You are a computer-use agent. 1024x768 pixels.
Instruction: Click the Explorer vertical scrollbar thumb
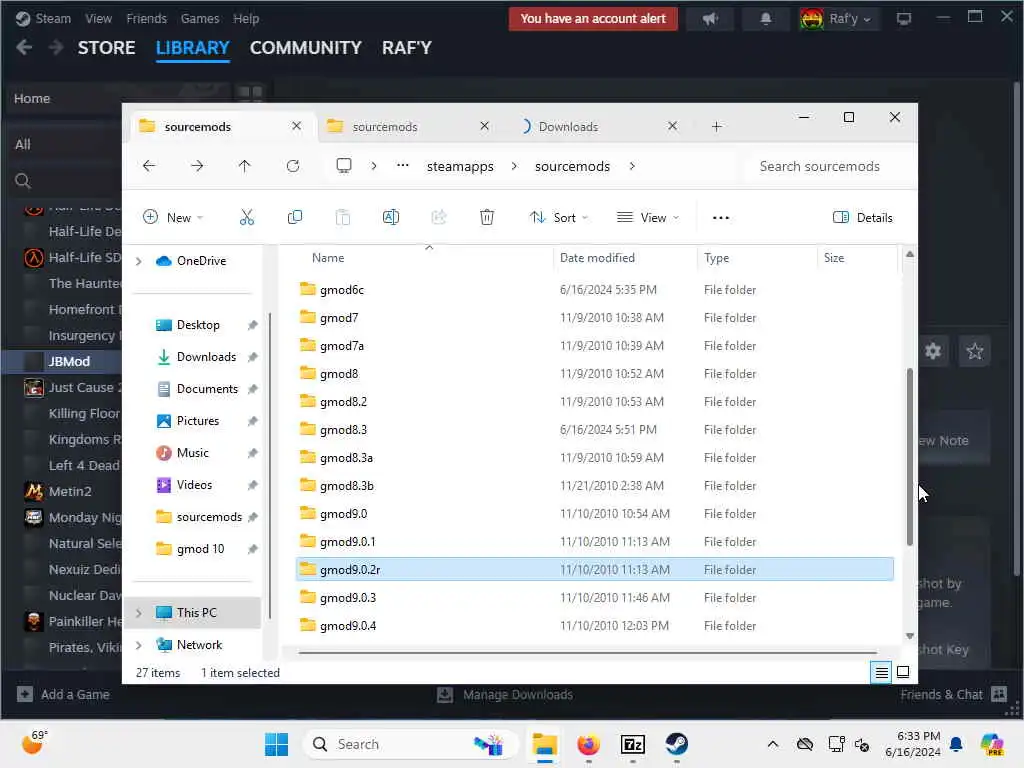[x=909, y=456]
